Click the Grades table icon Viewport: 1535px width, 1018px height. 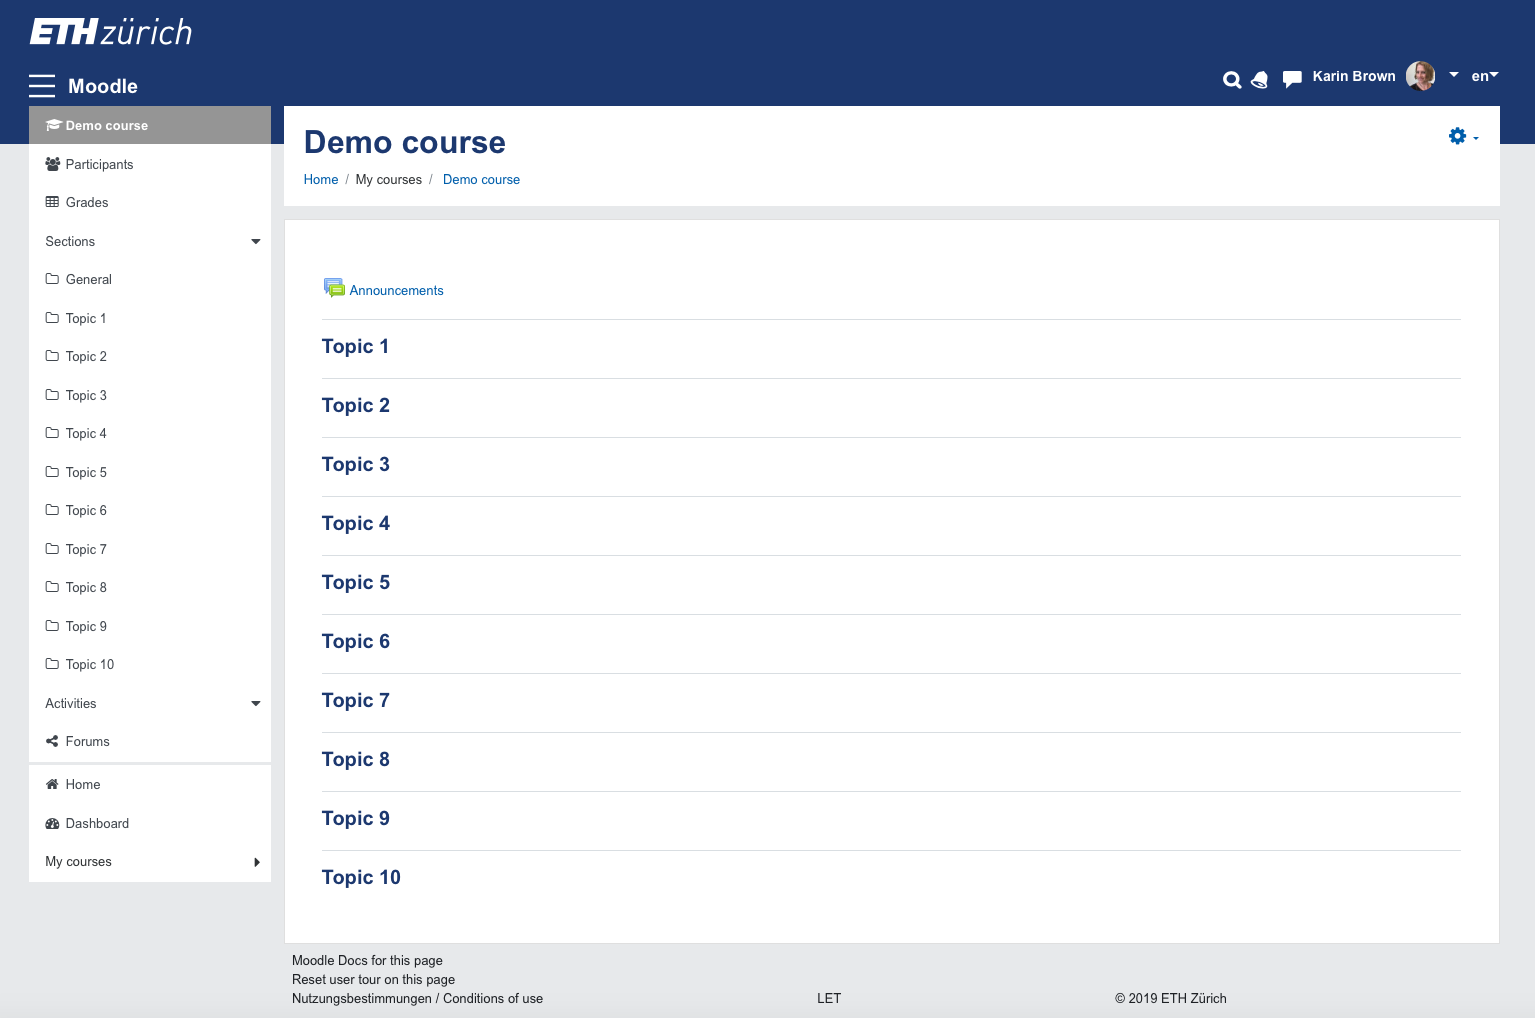point(52,202)
